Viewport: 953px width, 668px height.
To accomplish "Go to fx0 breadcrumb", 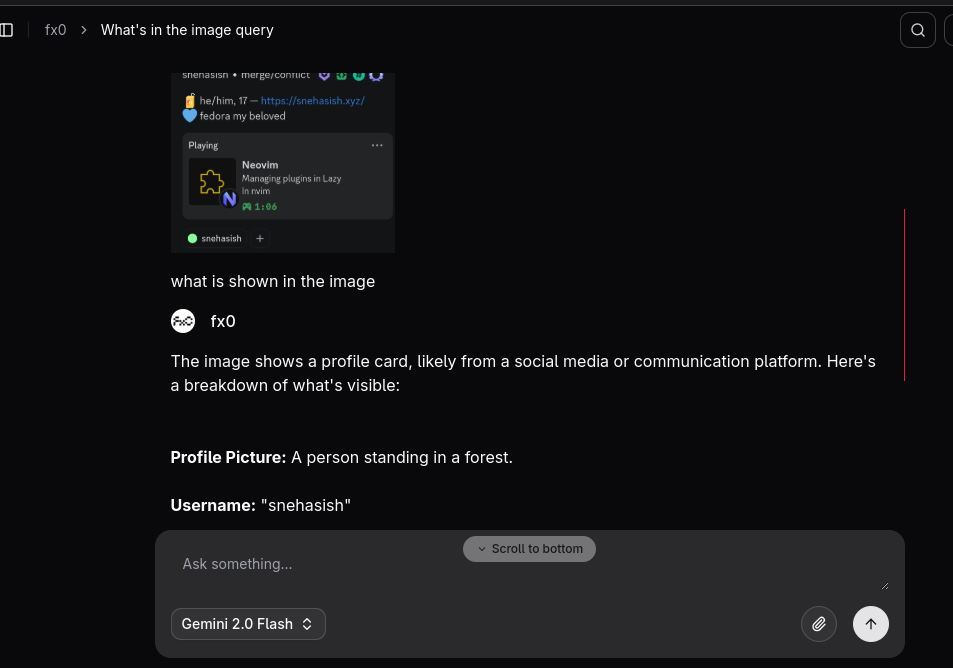I will (55, 30).
